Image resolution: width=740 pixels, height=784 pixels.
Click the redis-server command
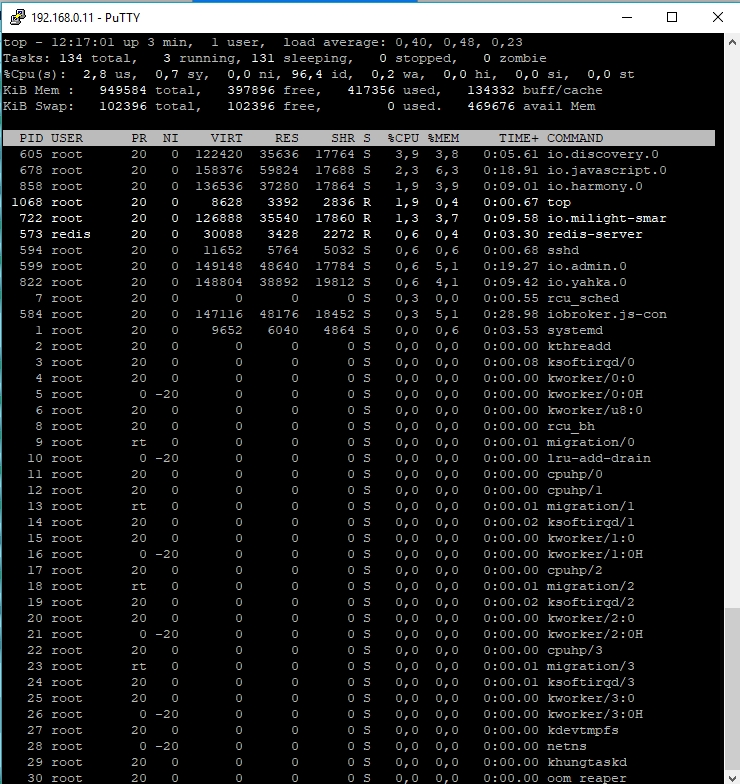coord(594,234)
